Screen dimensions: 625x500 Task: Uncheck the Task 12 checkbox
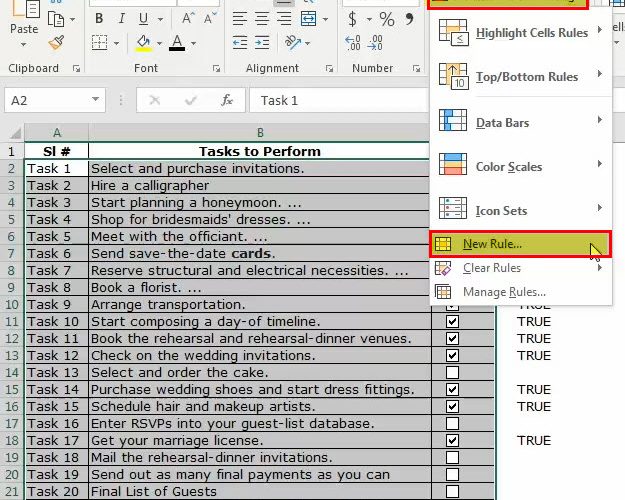pos(452,355)
